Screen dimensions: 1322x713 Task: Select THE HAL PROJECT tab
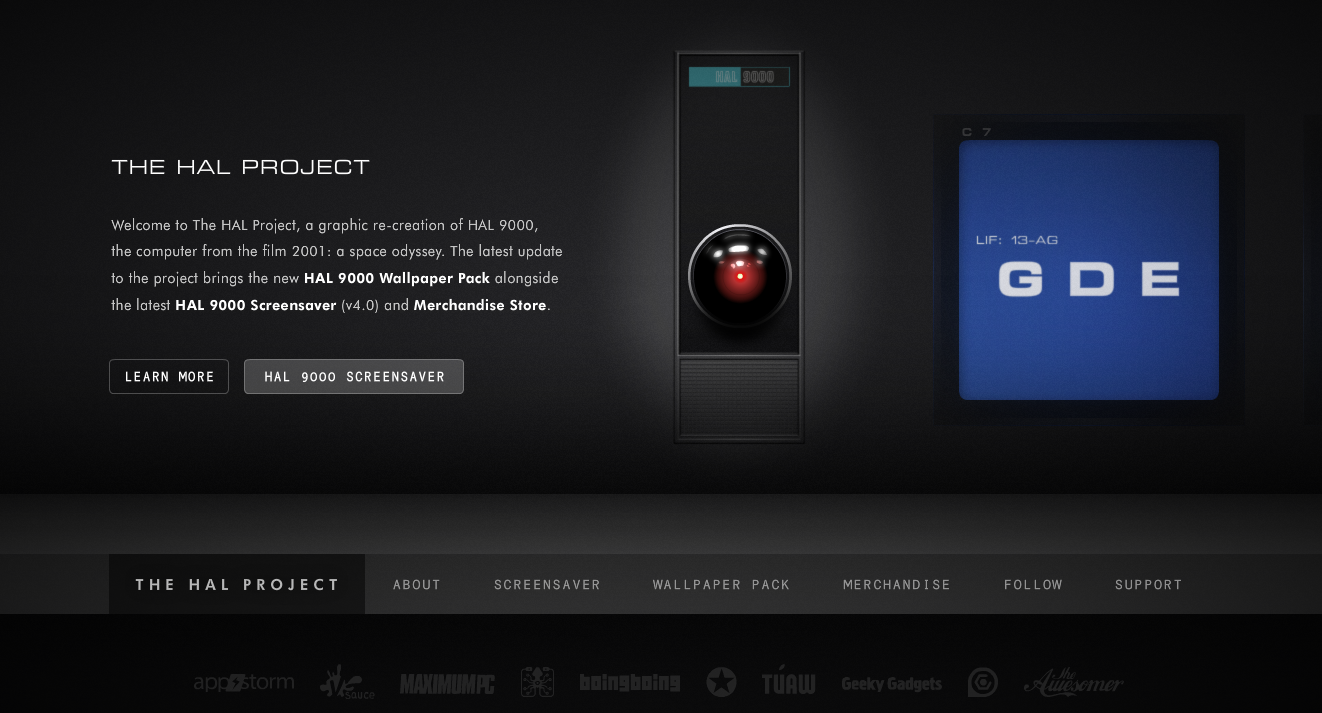tap(236, 584)
